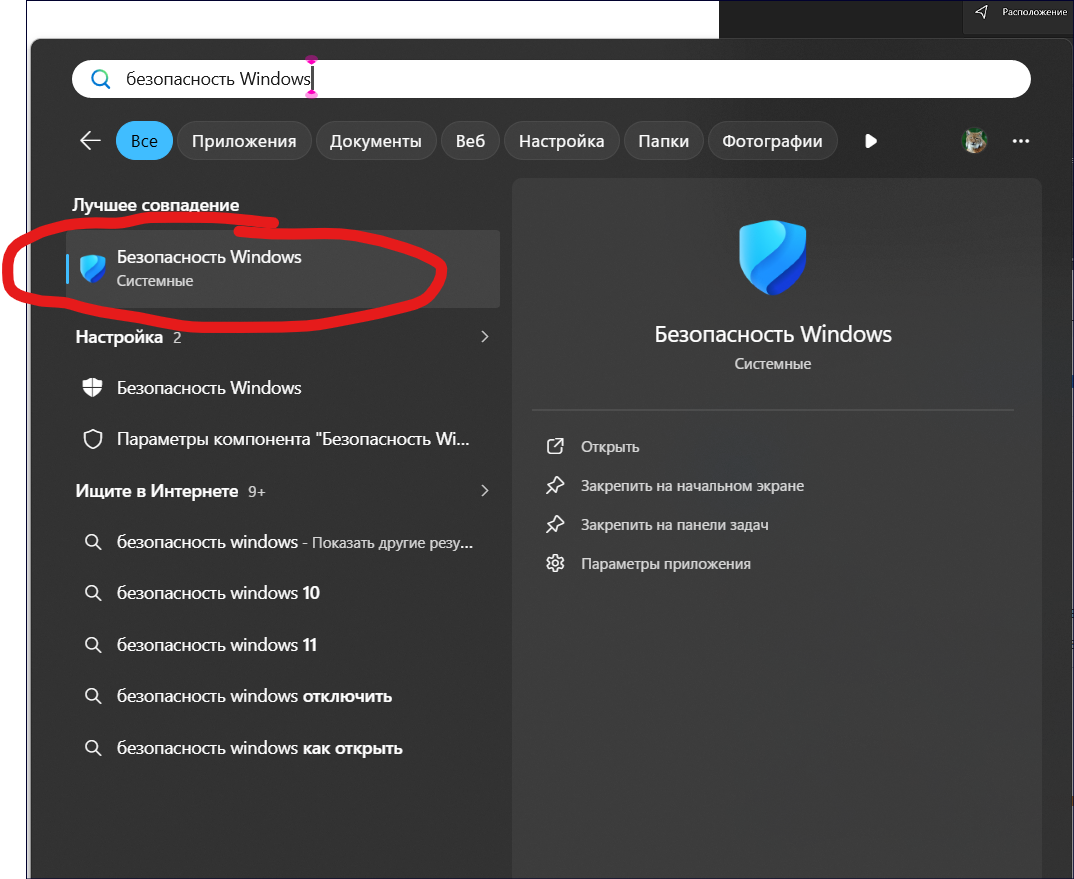1074x879 pixels.
Task: Select suggestion 'безопасность windows отключить'
Action: pos(282,696)
